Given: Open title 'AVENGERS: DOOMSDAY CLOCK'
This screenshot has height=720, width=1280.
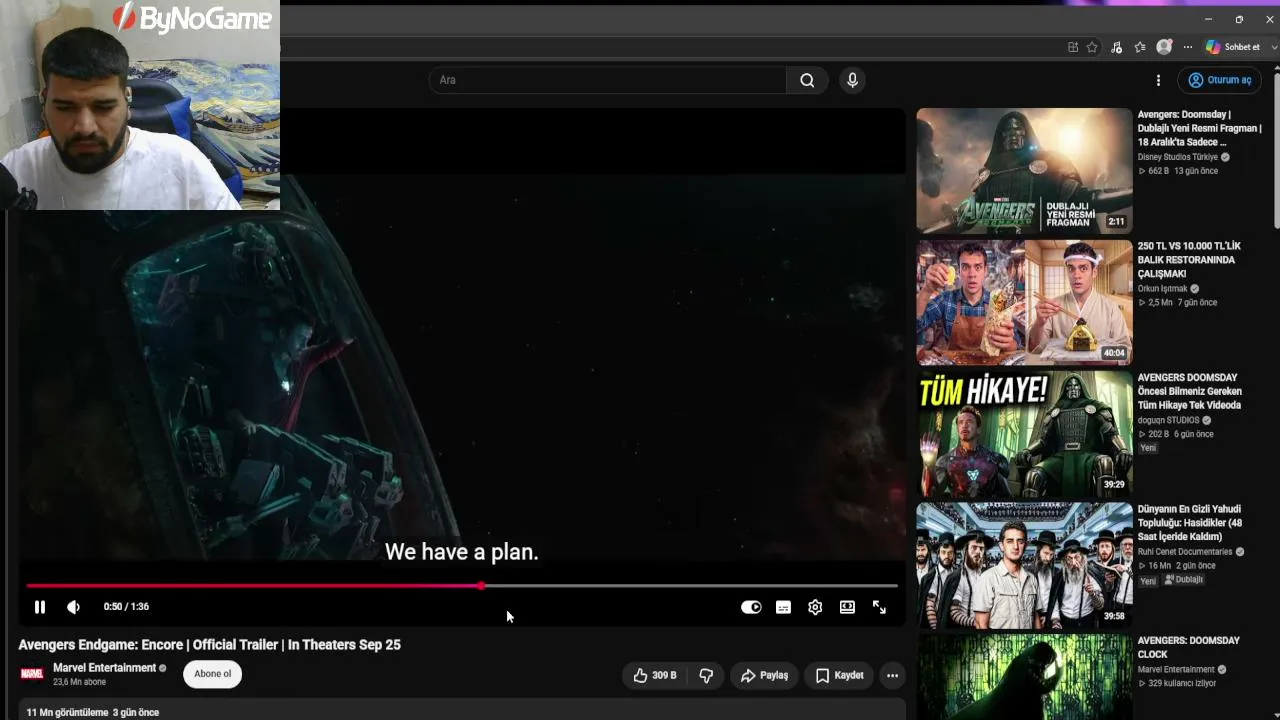Looking at the screenshot, I should click(1188, 647).
